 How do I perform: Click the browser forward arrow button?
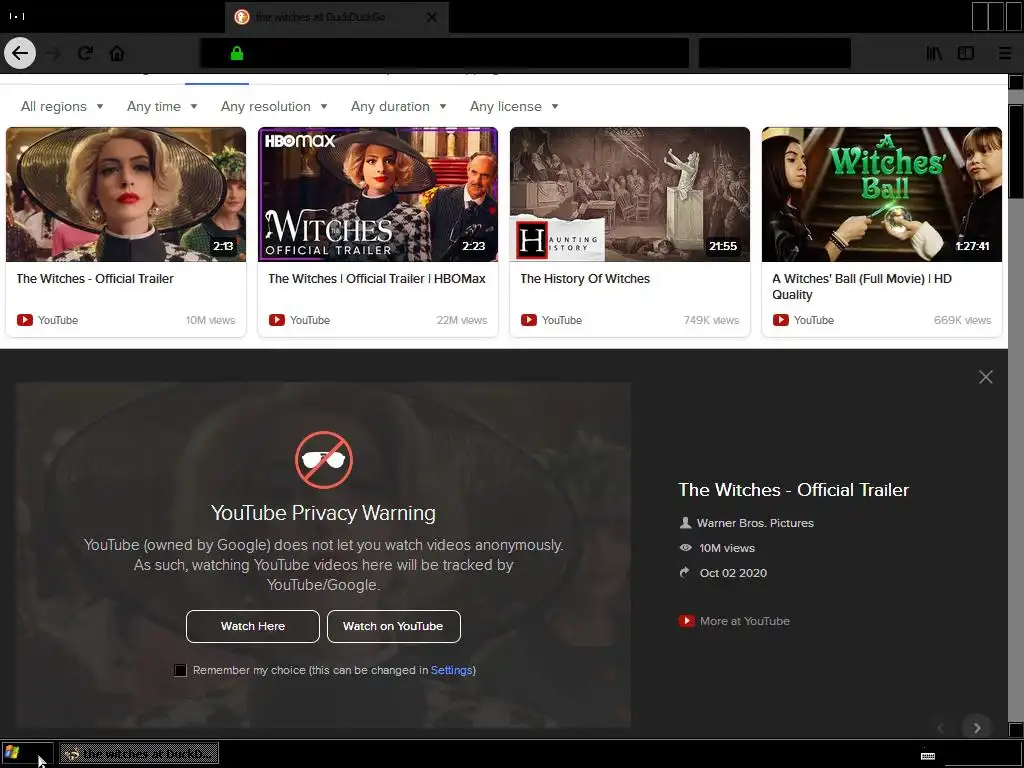click(53, 54)
